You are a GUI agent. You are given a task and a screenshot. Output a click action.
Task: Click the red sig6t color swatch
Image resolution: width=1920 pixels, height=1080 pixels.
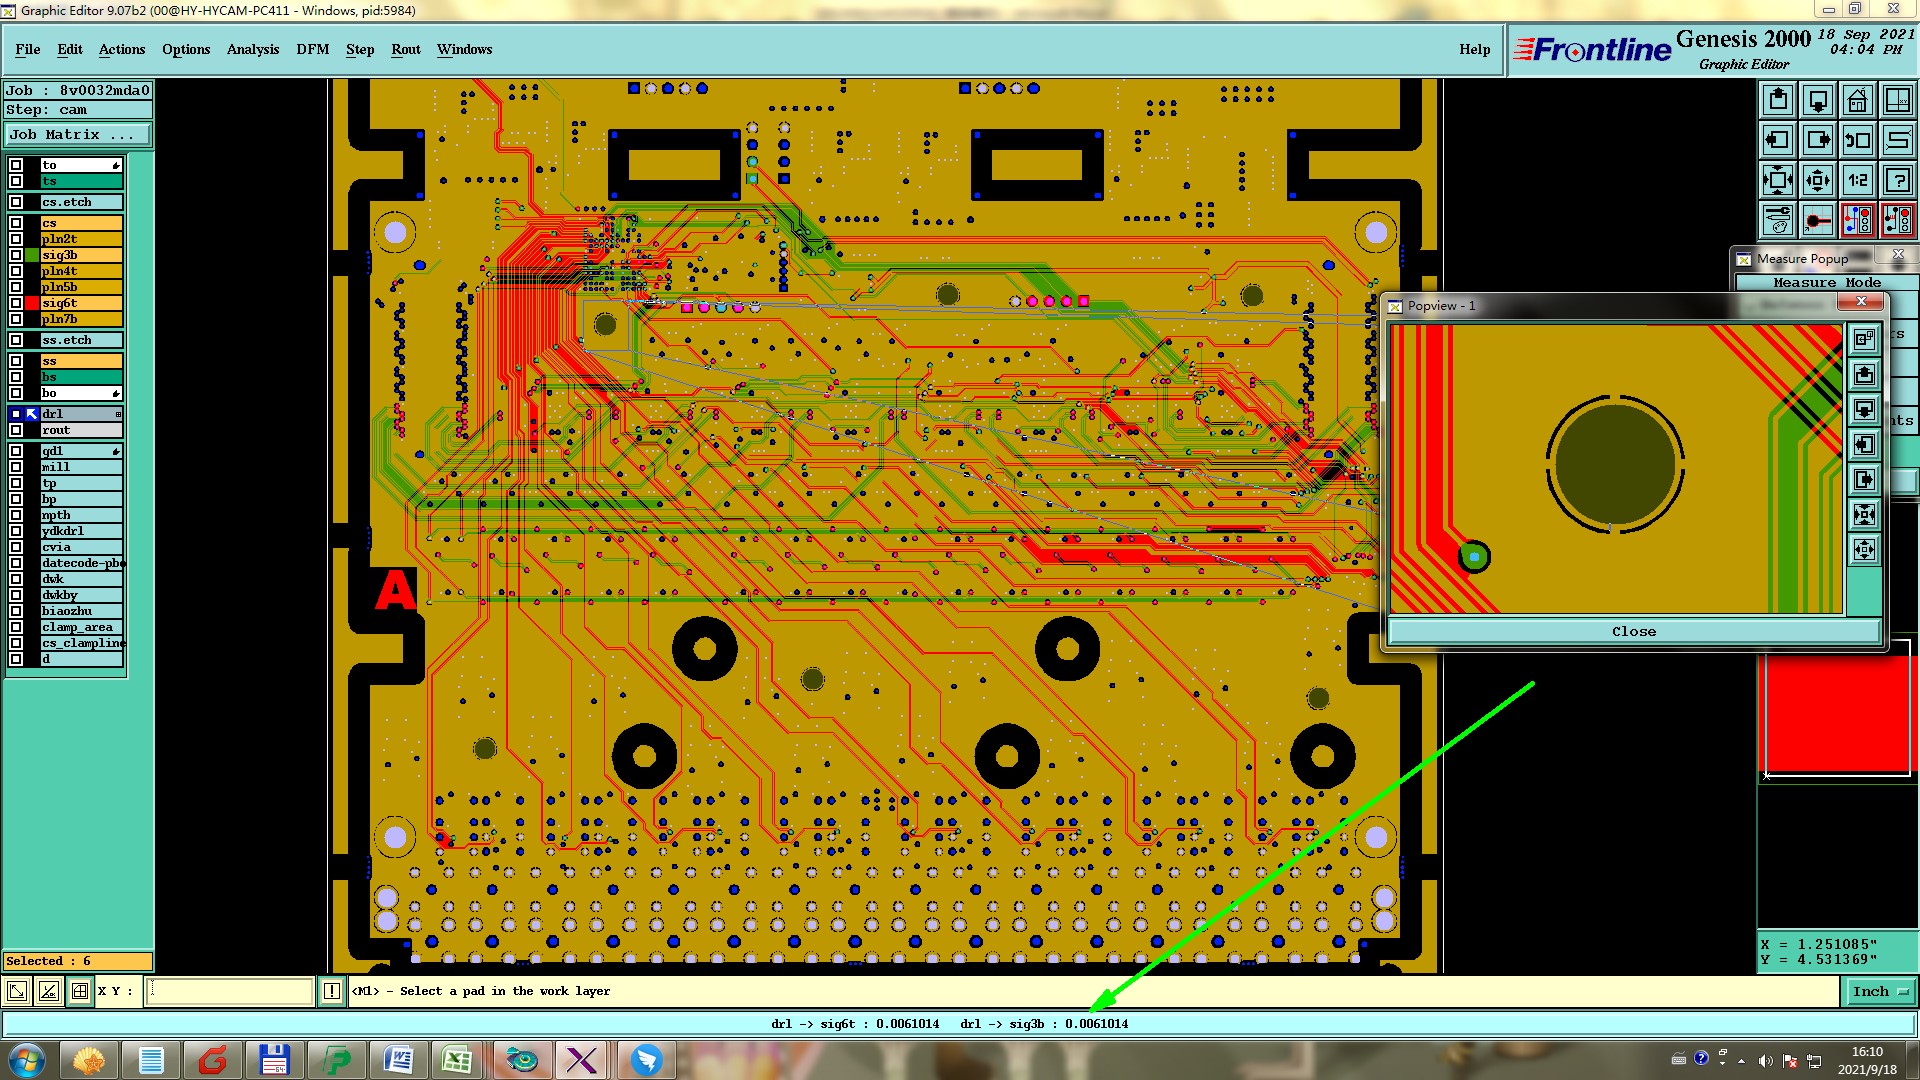coord(32,303)
